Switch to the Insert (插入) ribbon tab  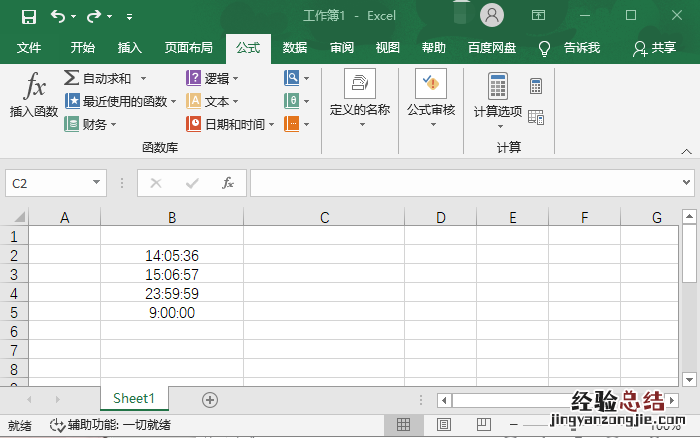[x=130, y=47]
